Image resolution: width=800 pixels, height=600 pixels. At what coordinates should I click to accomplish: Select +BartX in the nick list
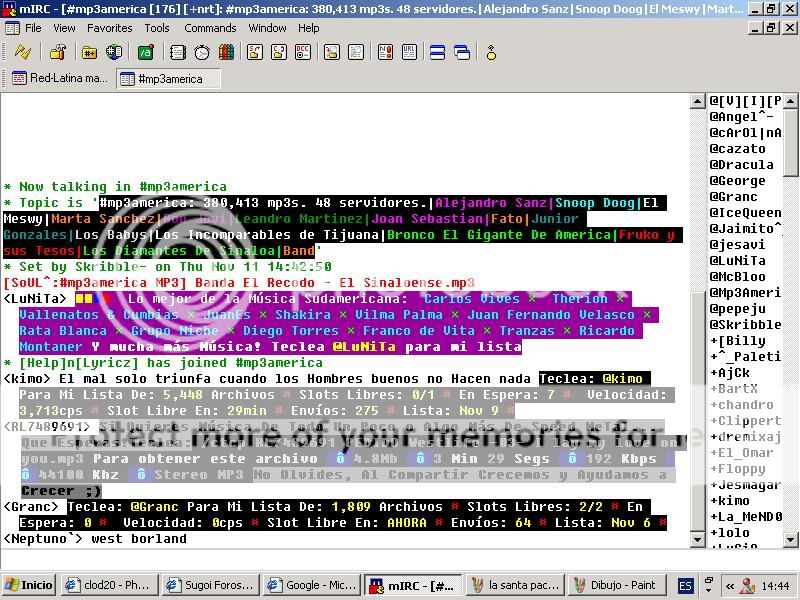pyautogui.click(x=733, y=388)
